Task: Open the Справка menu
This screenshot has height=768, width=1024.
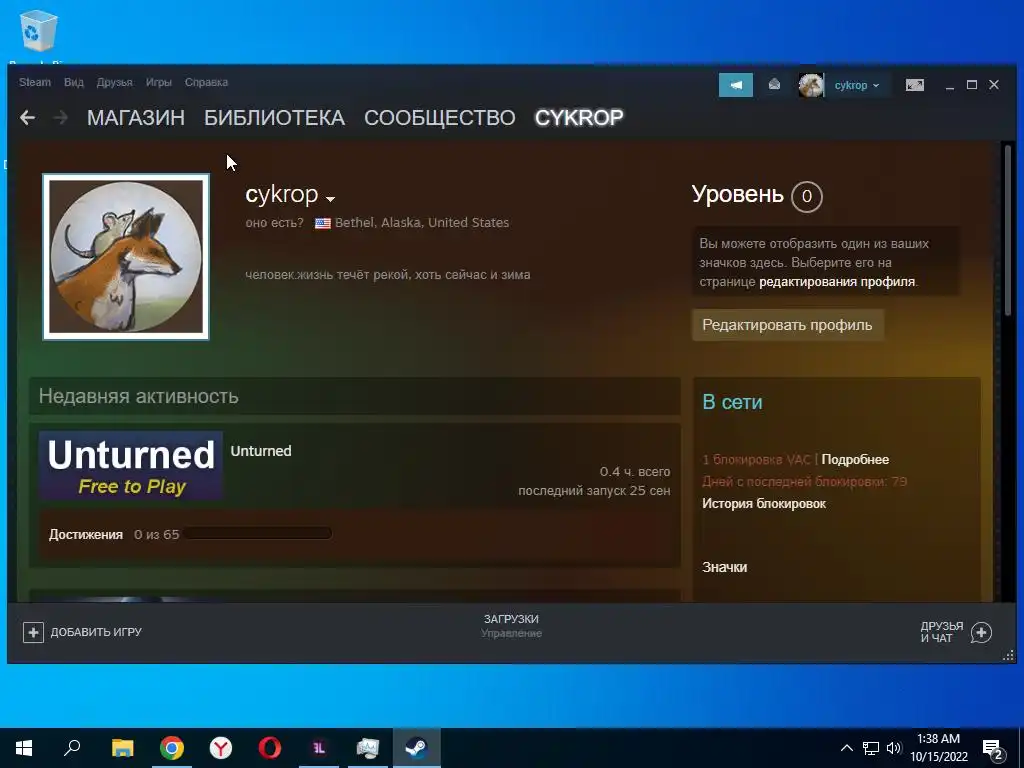Action: 206,82
